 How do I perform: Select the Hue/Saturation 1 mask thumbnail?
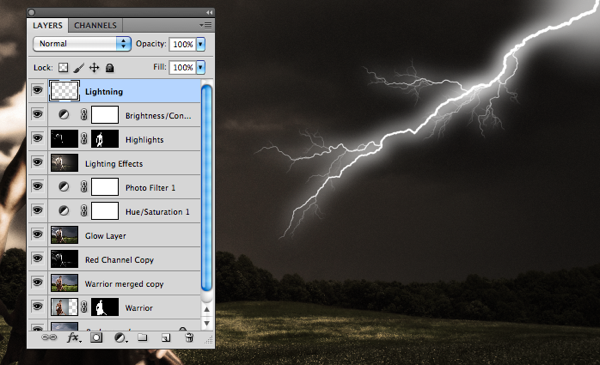pyautogui.click(x=105, y=211)
